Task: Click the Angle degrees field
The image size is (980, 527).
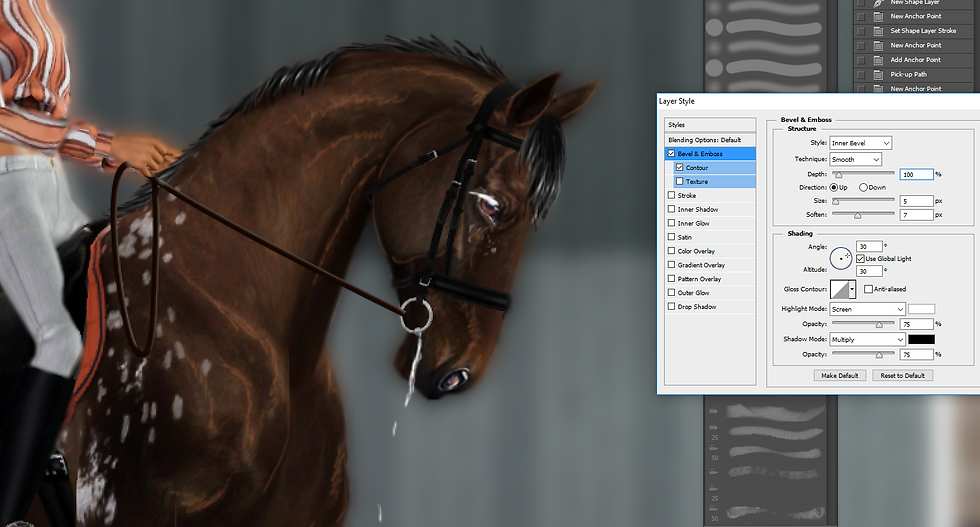Action: 869,246
